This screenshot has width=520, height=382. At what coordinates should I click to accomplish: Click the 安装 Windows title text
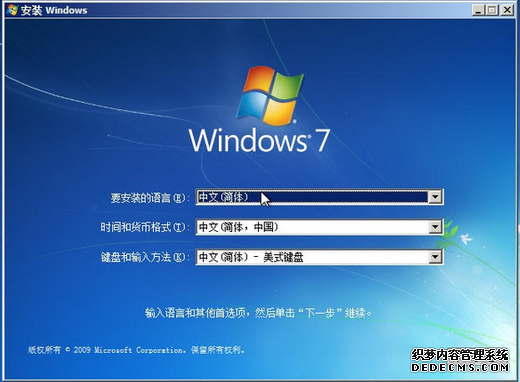click(54, 10)
